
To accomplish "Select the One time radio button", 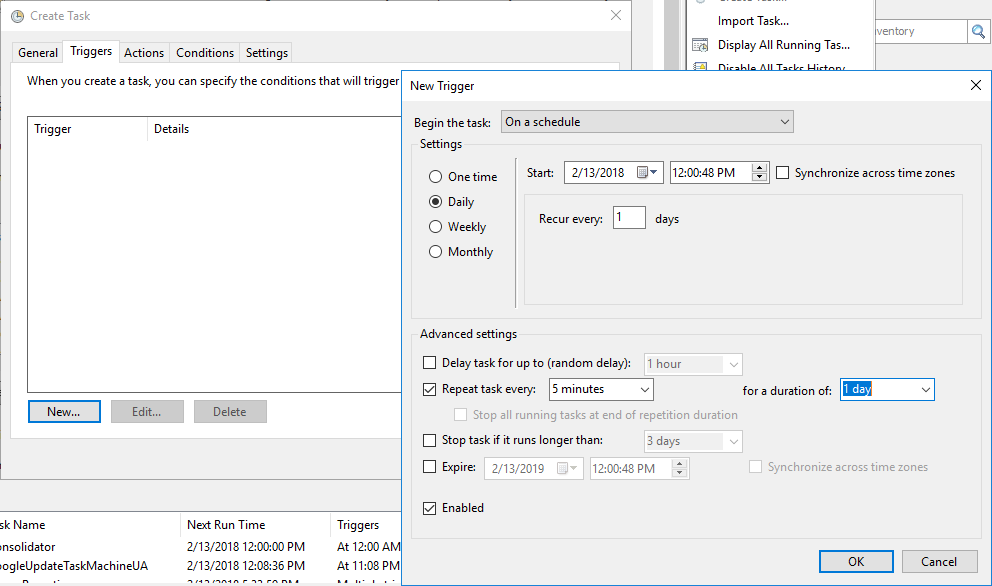I will pyautogui.click(x=435, y=177).
